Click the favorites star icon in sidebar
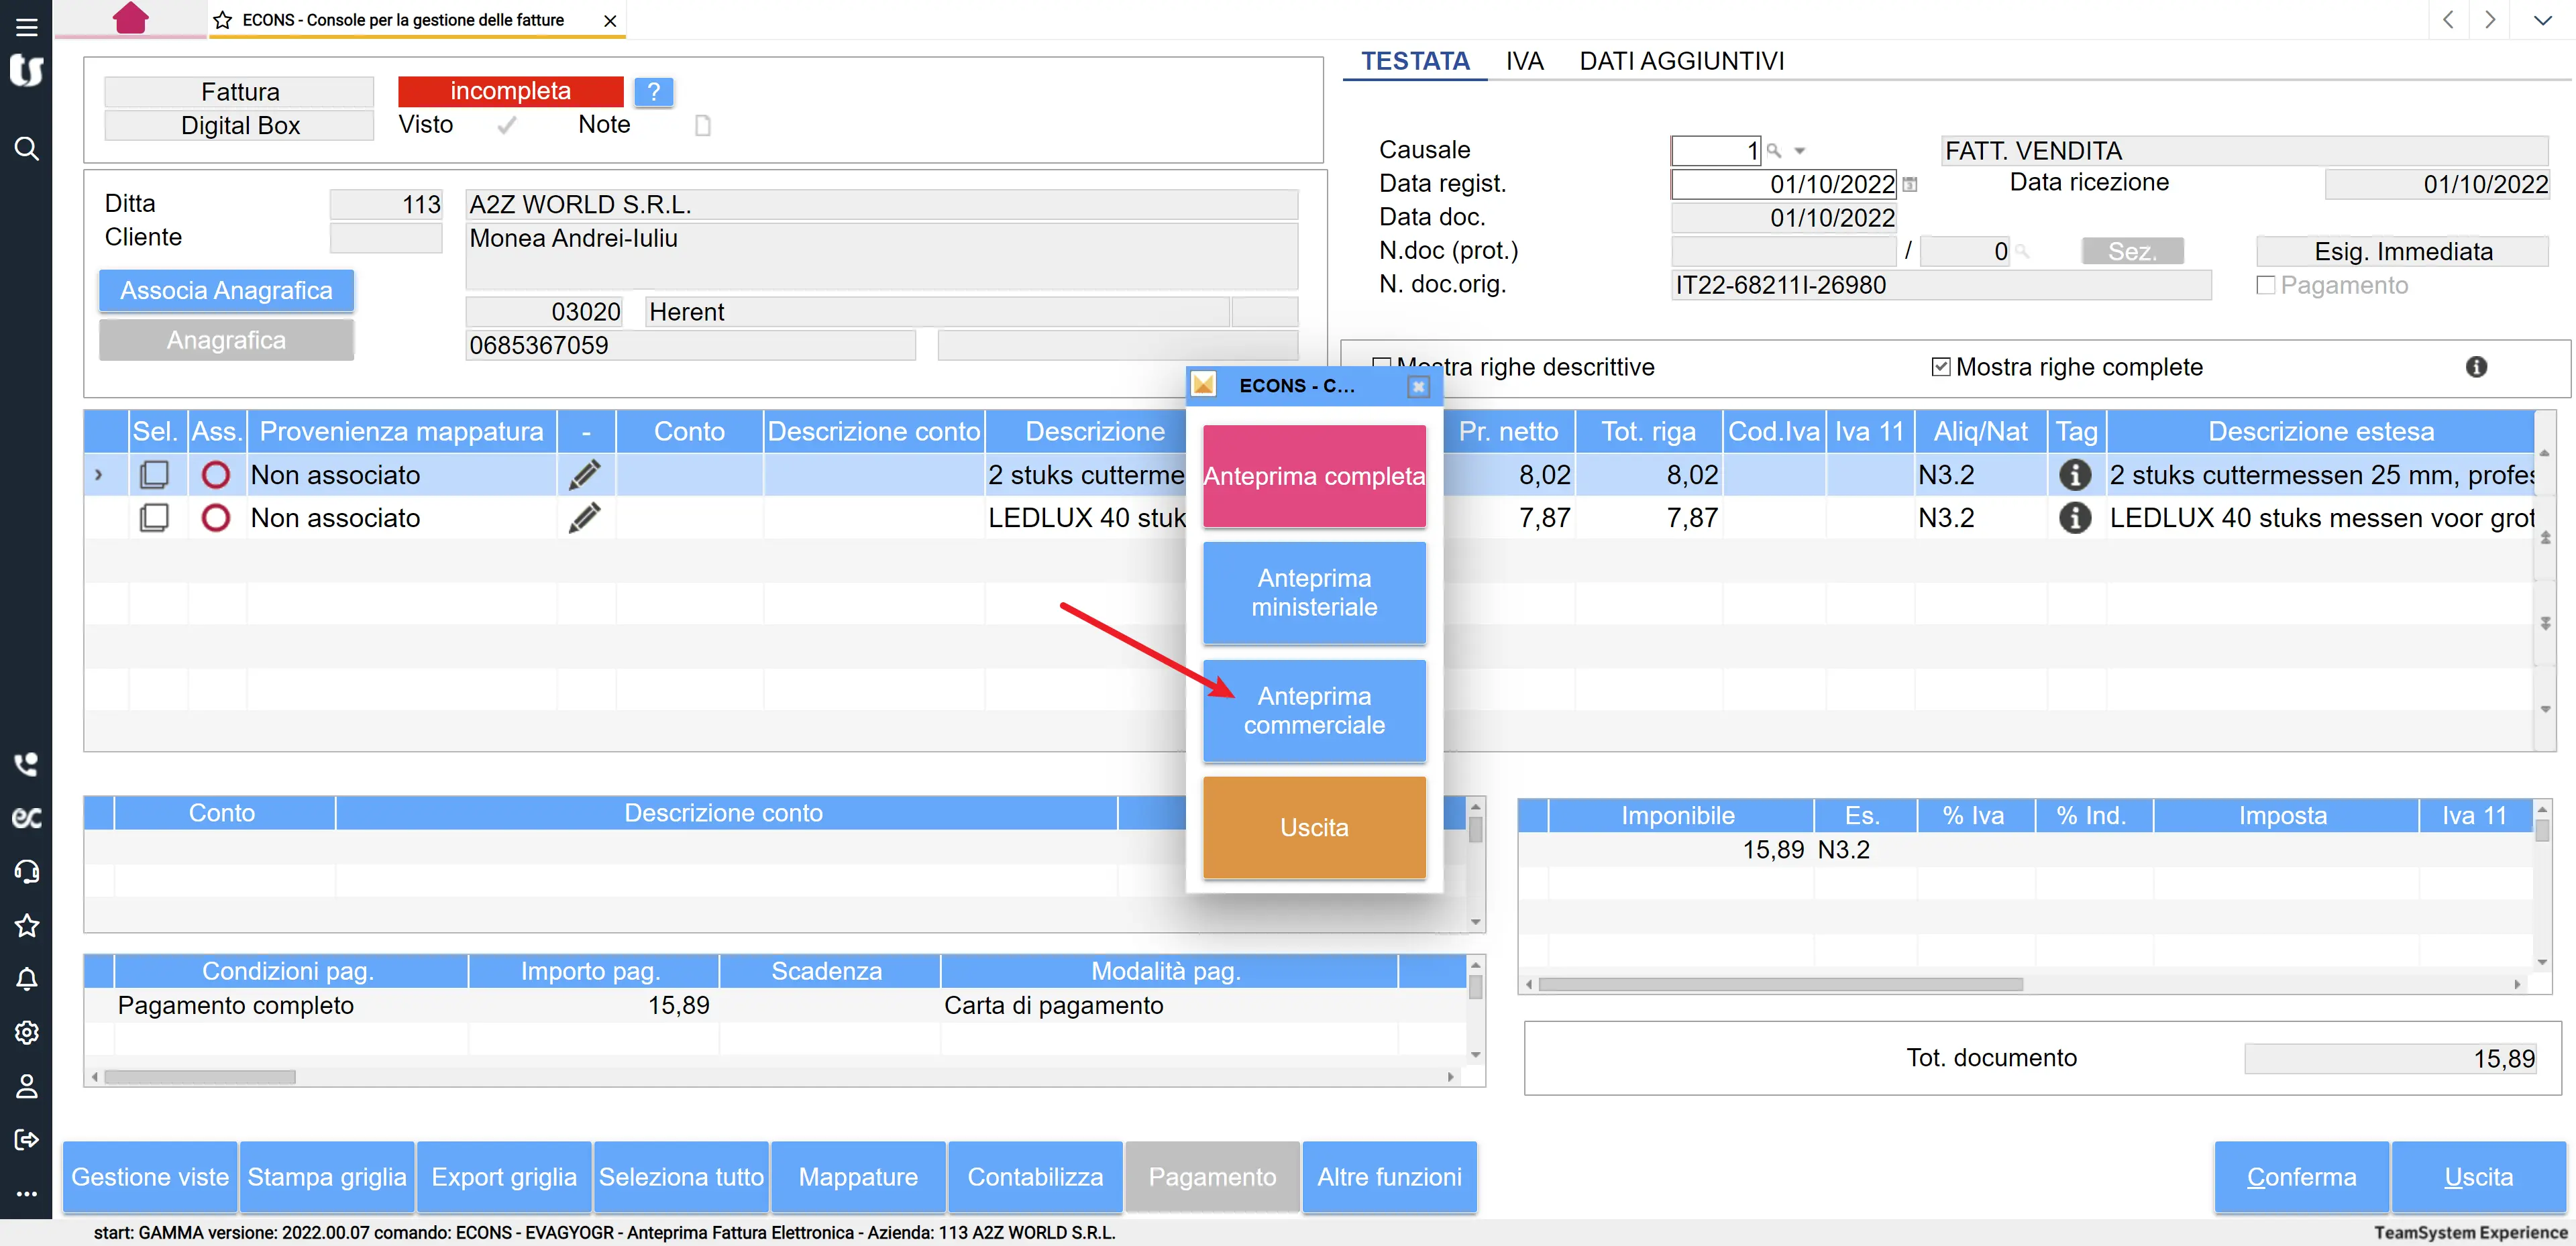The width and height of the screenshot is (2576, 1246). tap(26, 925)
